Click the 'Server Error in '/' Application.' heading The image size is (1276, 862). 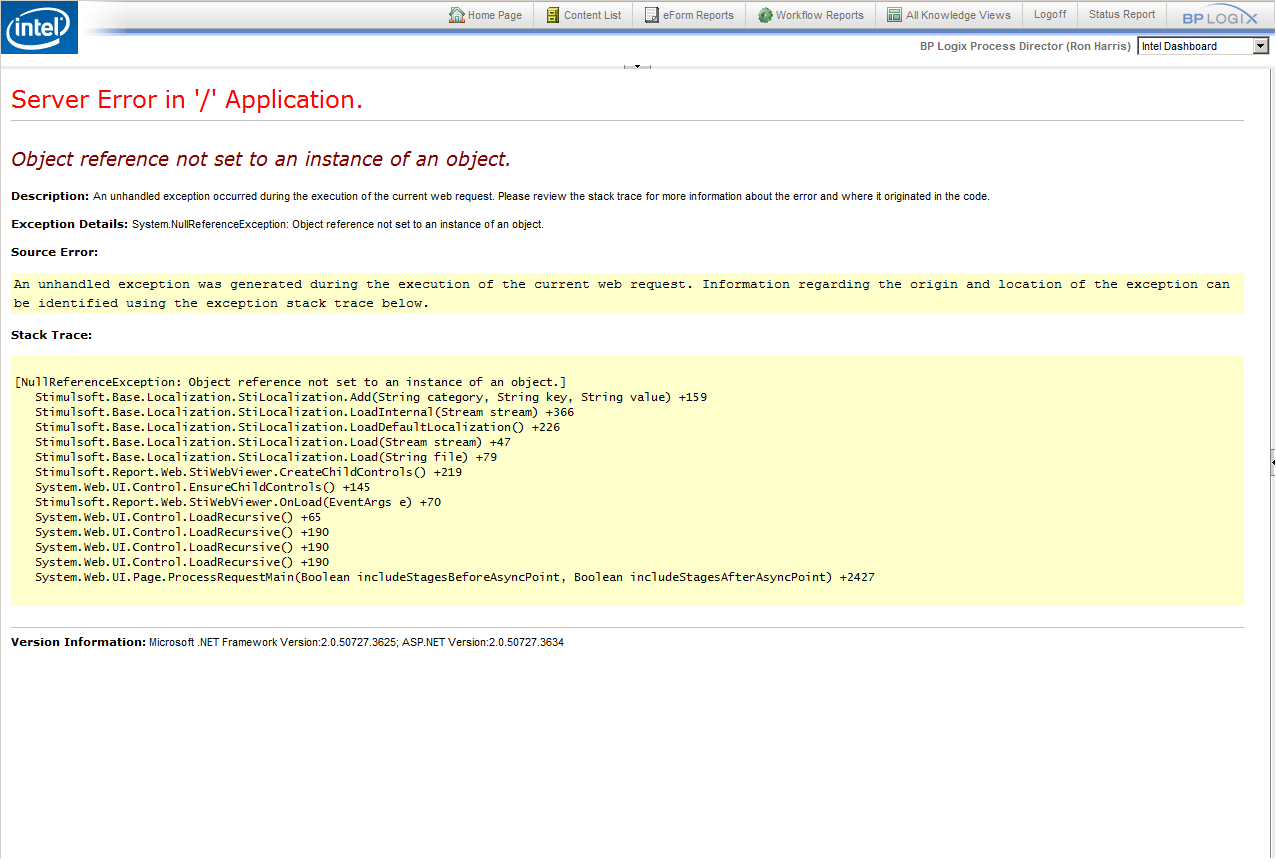click(x=187, y=99)
